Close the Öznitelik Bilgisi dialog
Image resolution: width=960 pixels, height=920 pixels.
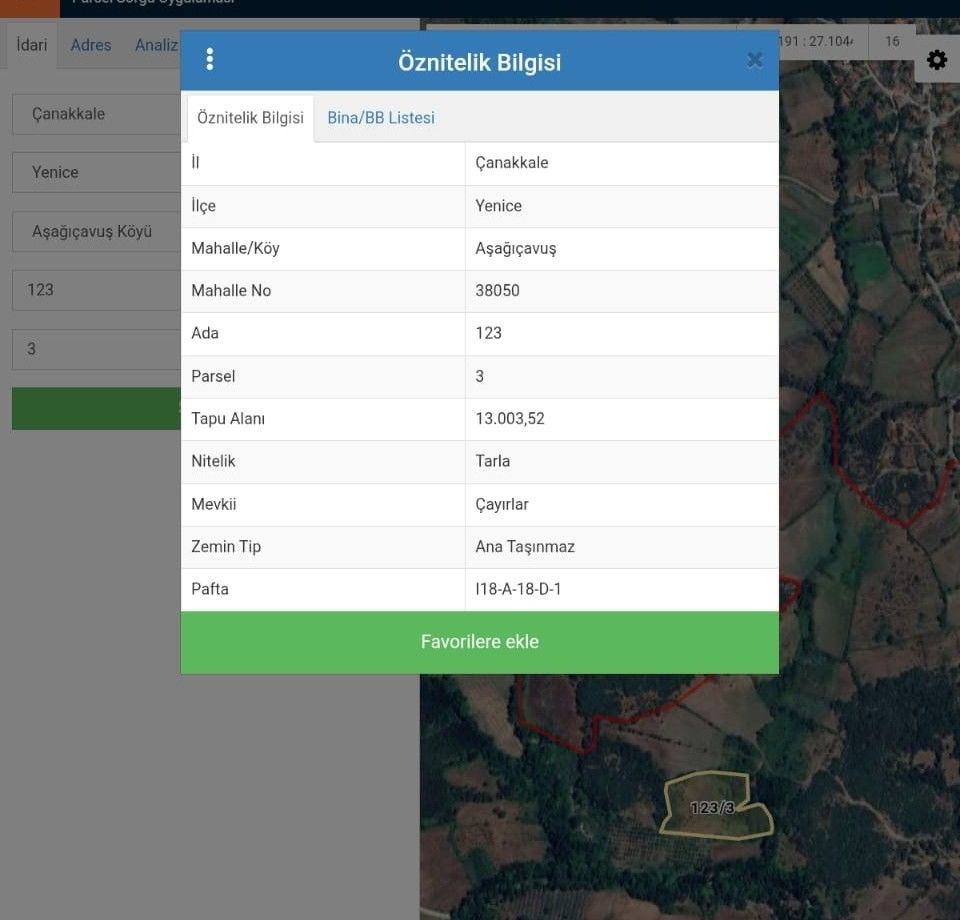755,60
